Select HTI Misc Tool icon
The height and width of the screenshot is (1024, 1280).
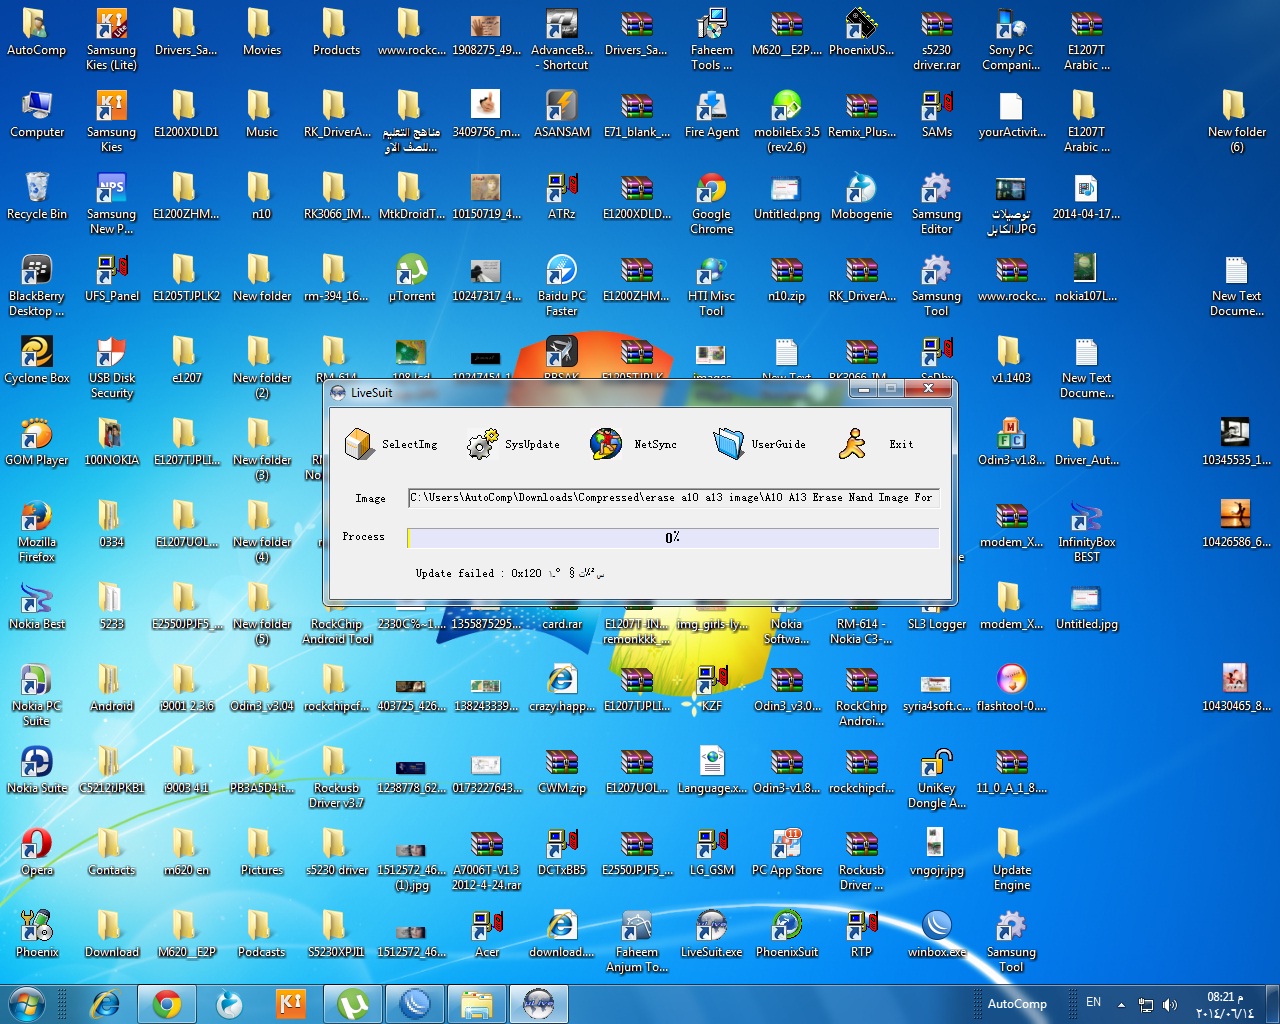(712, 286)
